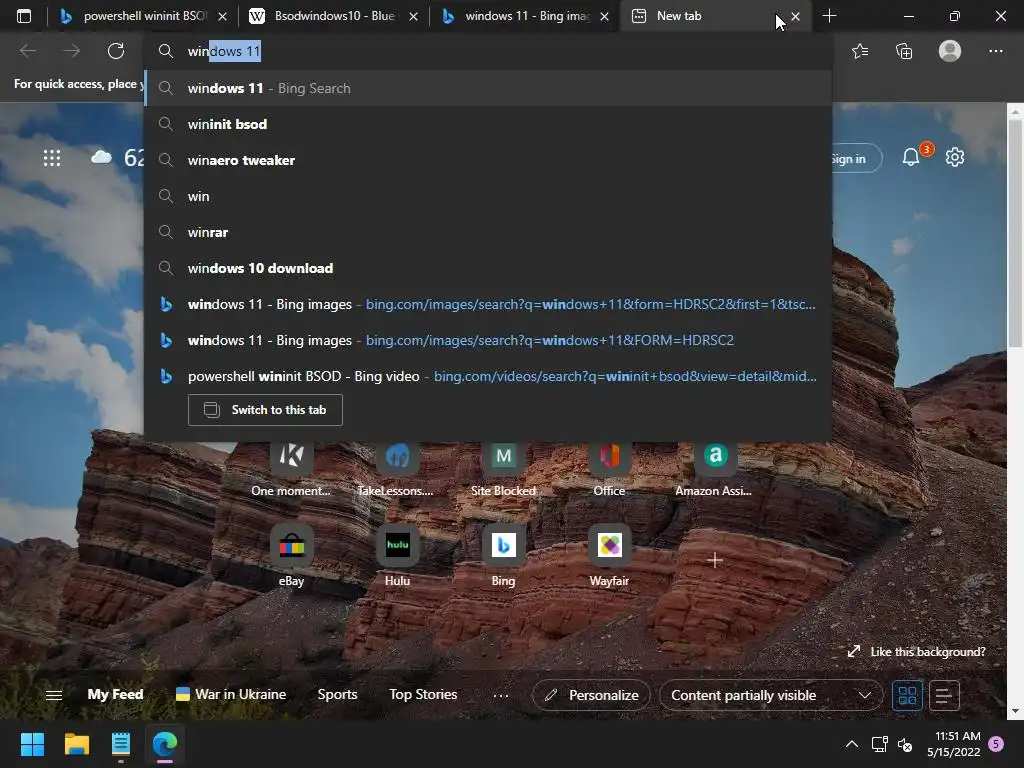
Task: Show hidden system tray icons
Action: (x=852, y=744)
